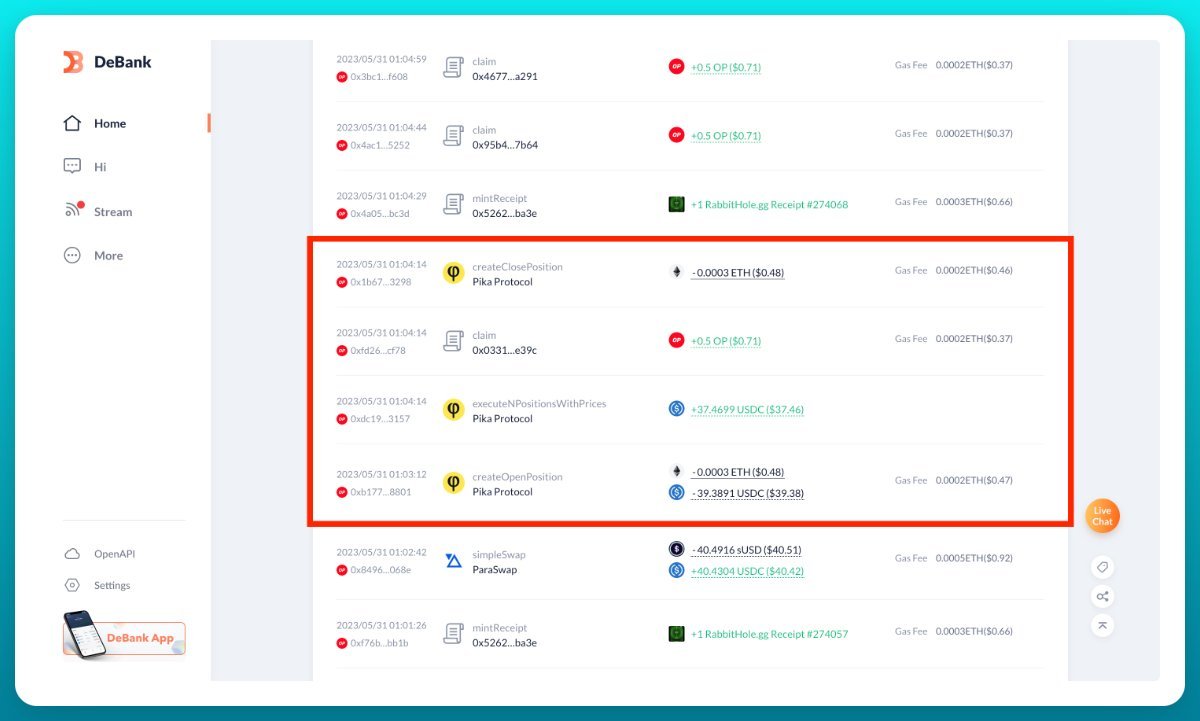Click the gas fee 0.0005ETH($0.92)
Image resolution: width=1200 pixels, height=721 pixels.
(x=974, y=560)
